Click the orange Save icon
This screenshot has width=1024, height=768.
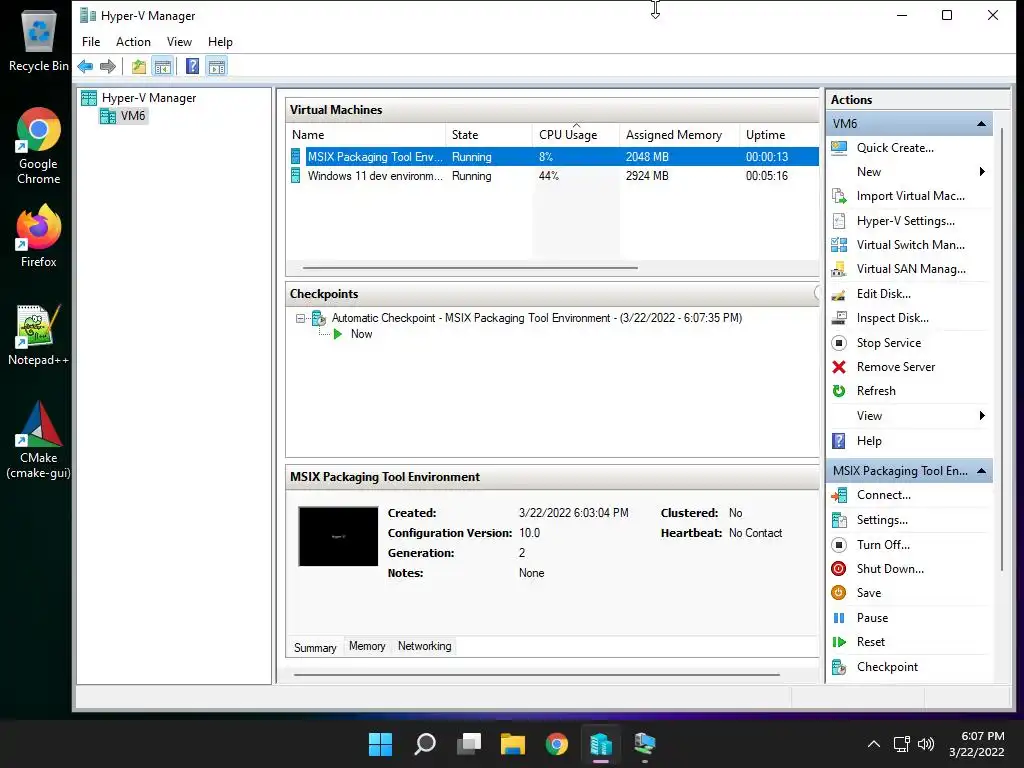[x=839, y=593]
